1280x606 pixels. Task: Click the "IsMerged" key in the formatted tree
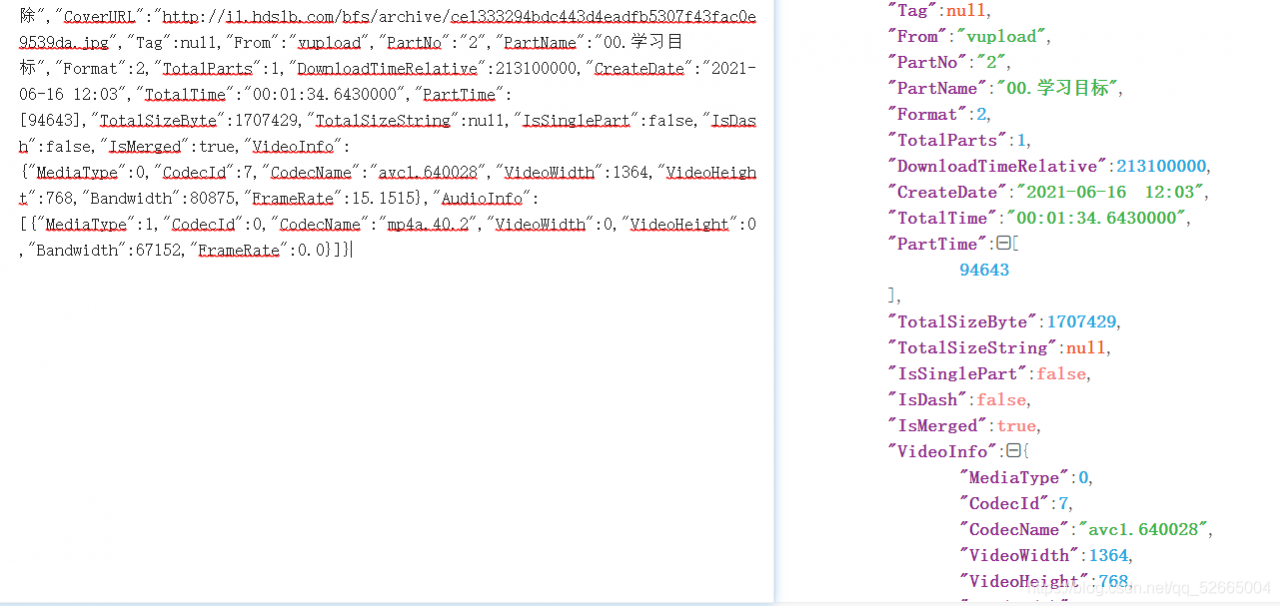[937, 426]
